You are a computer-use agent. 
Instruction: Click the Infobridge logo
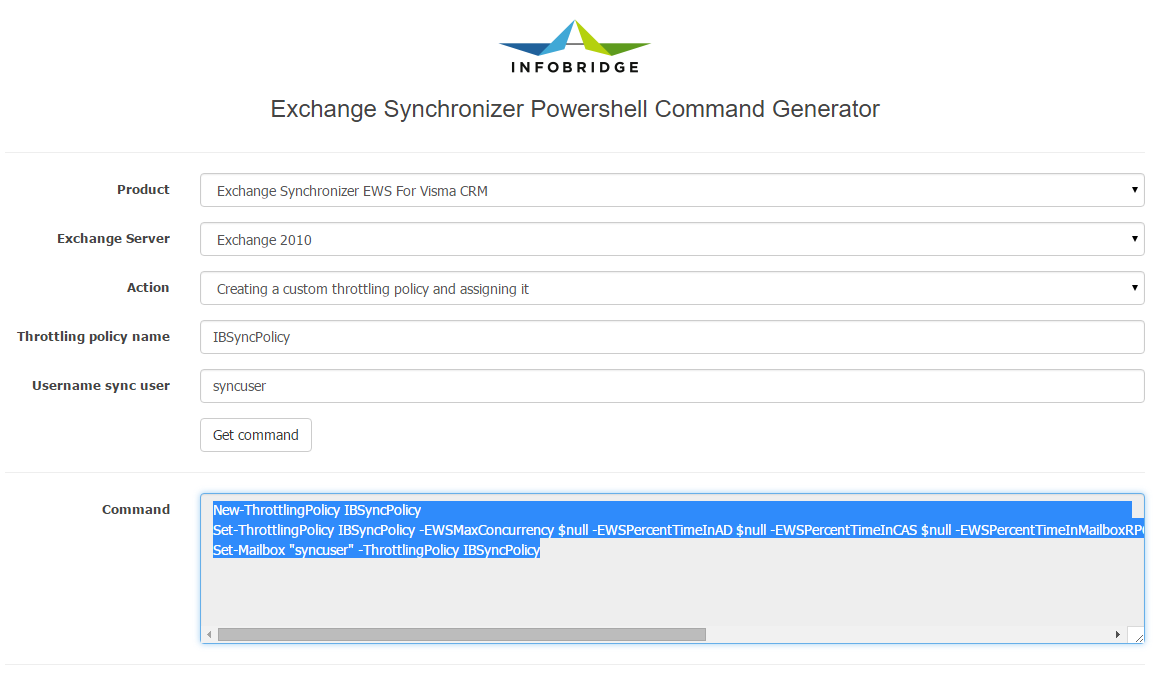pyautogui.click(x=575, y=47)
